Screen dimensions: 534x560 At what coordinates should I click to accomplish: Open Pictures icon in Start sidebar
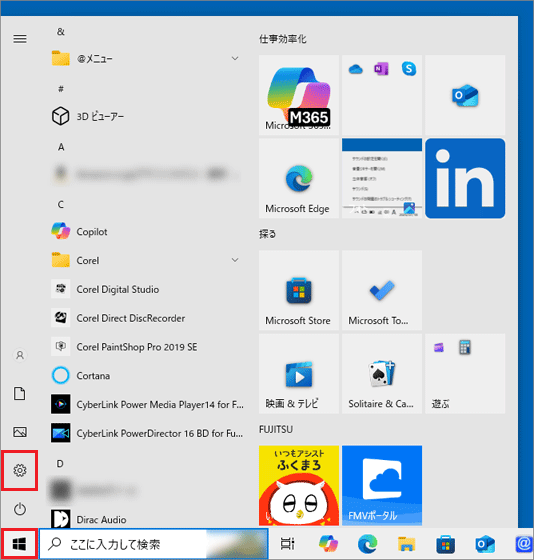pos(20,432)
